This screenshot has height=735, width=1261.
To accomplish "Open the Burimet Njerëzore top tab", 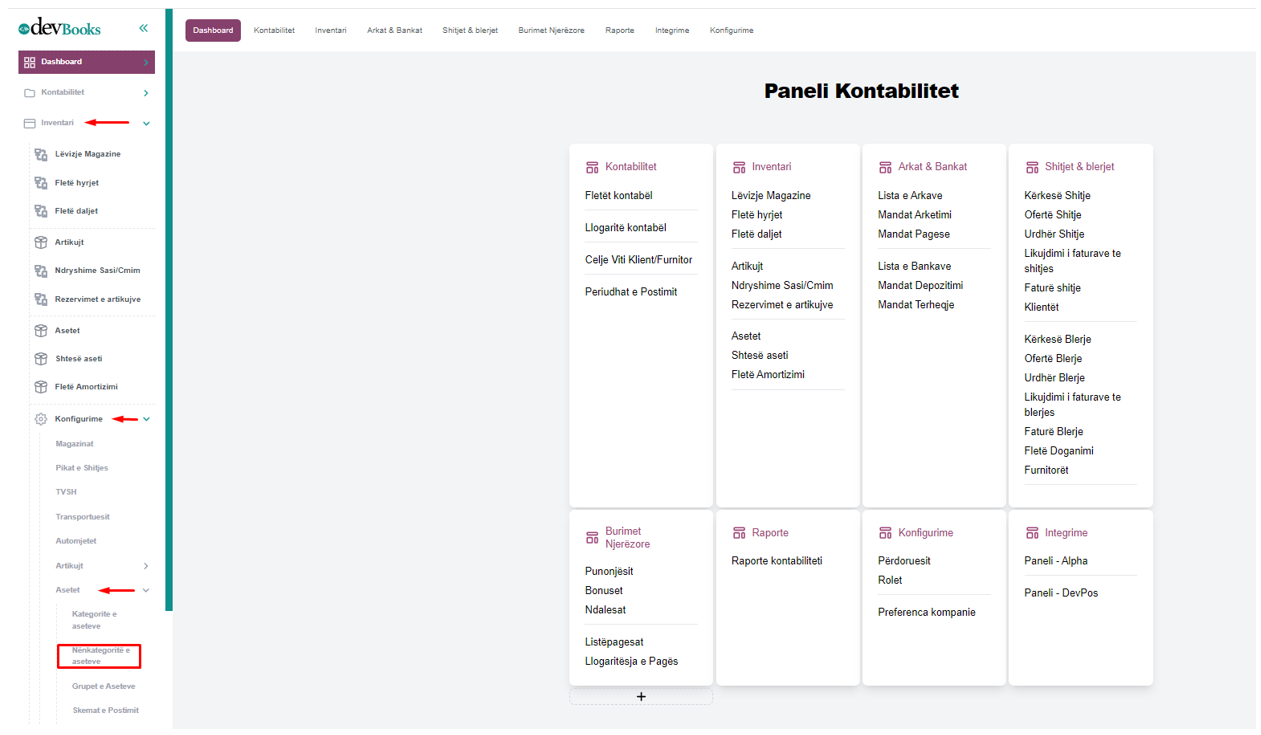I will [551, 30].
